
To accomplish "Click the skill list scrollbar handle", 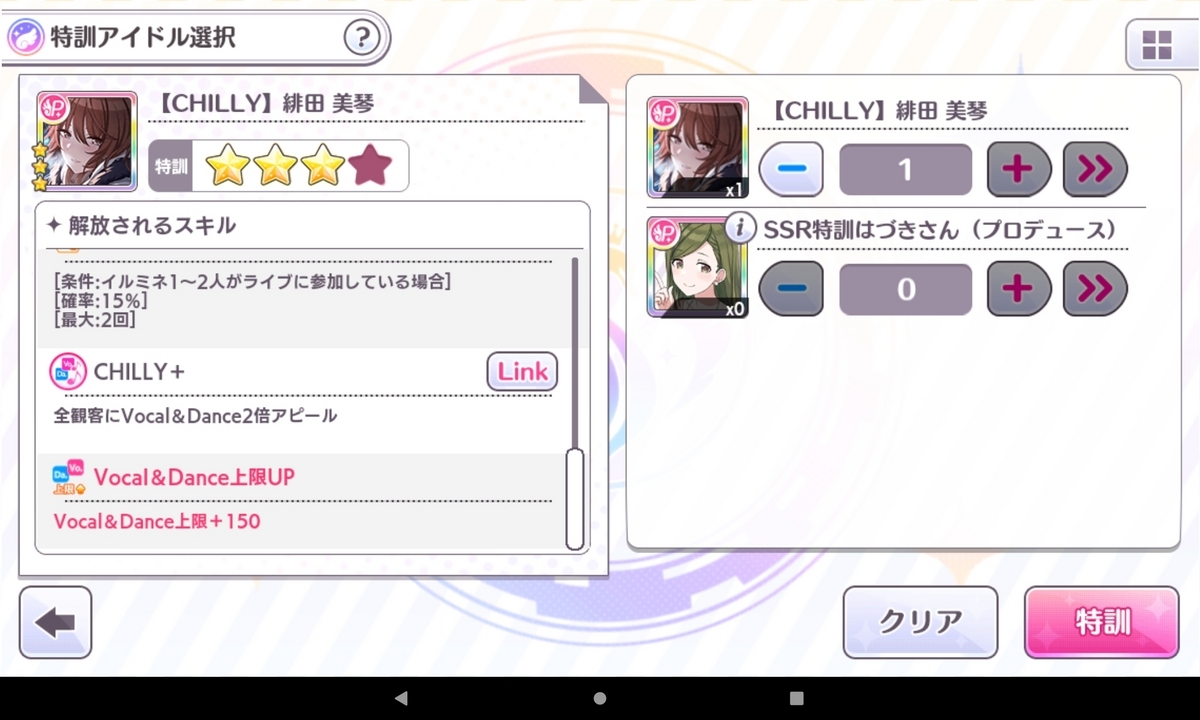I will click(575, 499).
